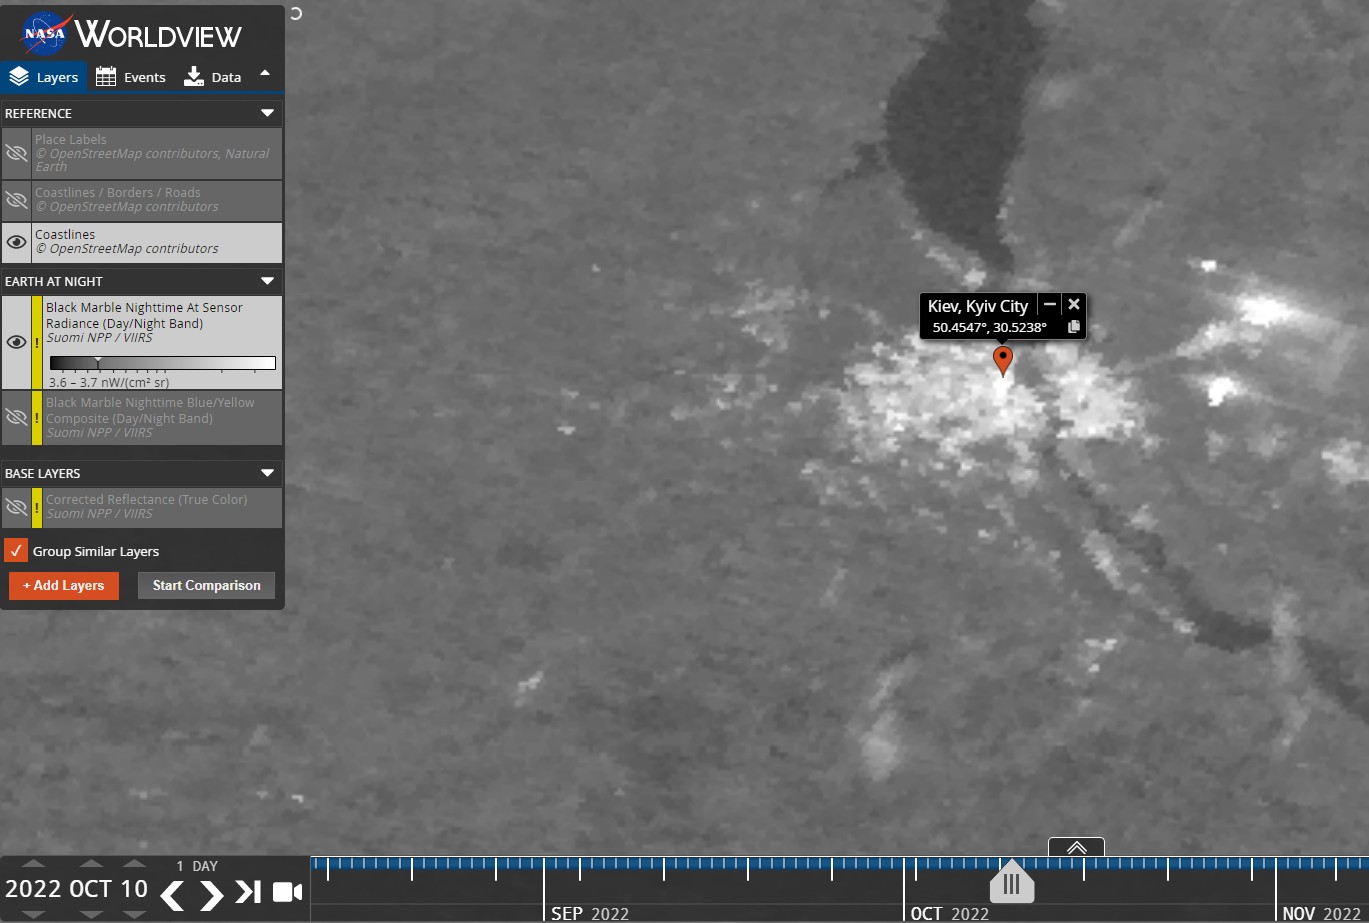Click SEP 2022 on the timeline
Screen dimensions: 1369x923
tap(590, 913)
